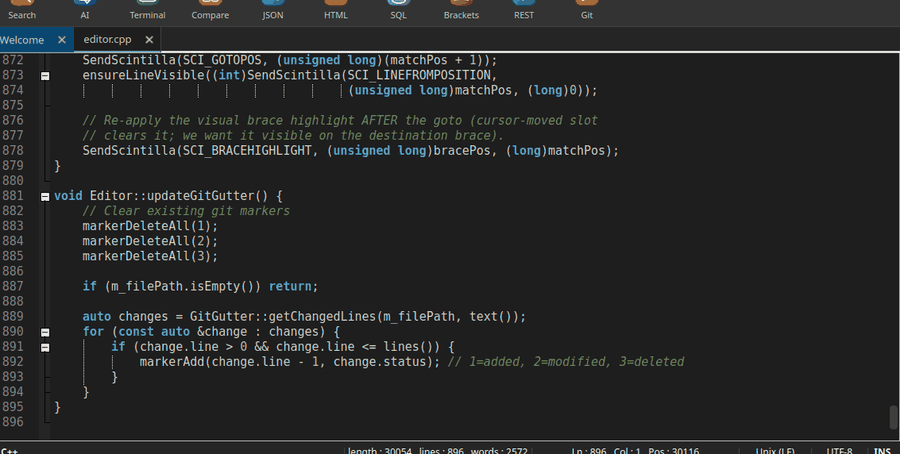Click the Unix (LF) line ending indicator

point(775,451)
